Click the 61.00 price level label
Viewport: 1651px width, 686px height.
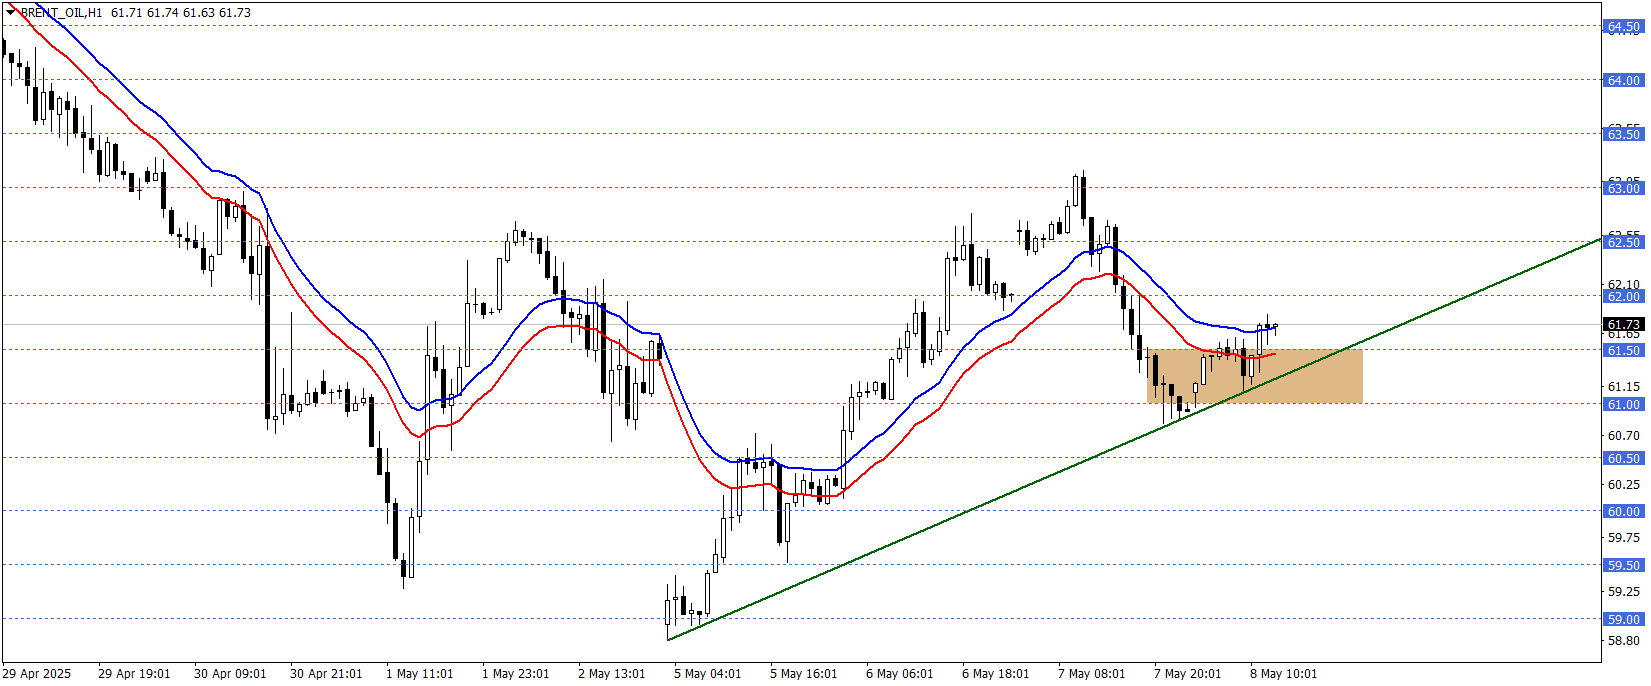pyautogui.click(x=1624, y=404)
